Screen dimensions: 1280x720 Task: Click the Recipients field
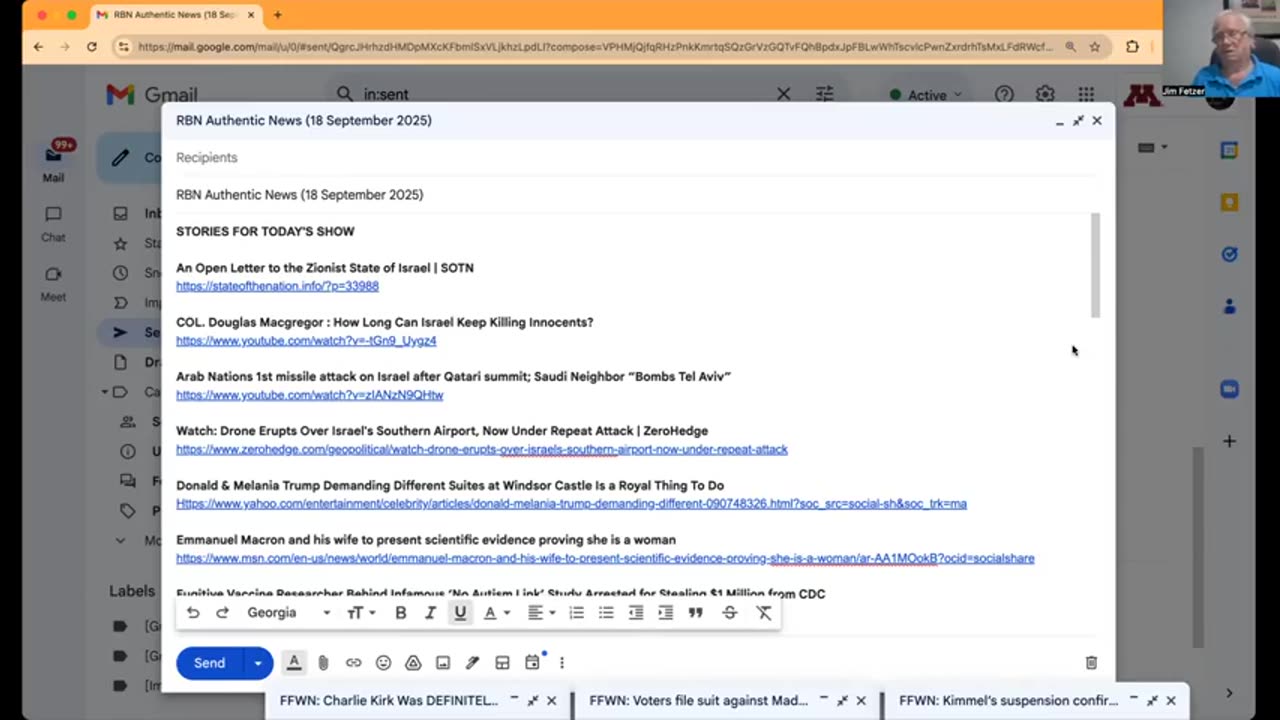(637, 158)
